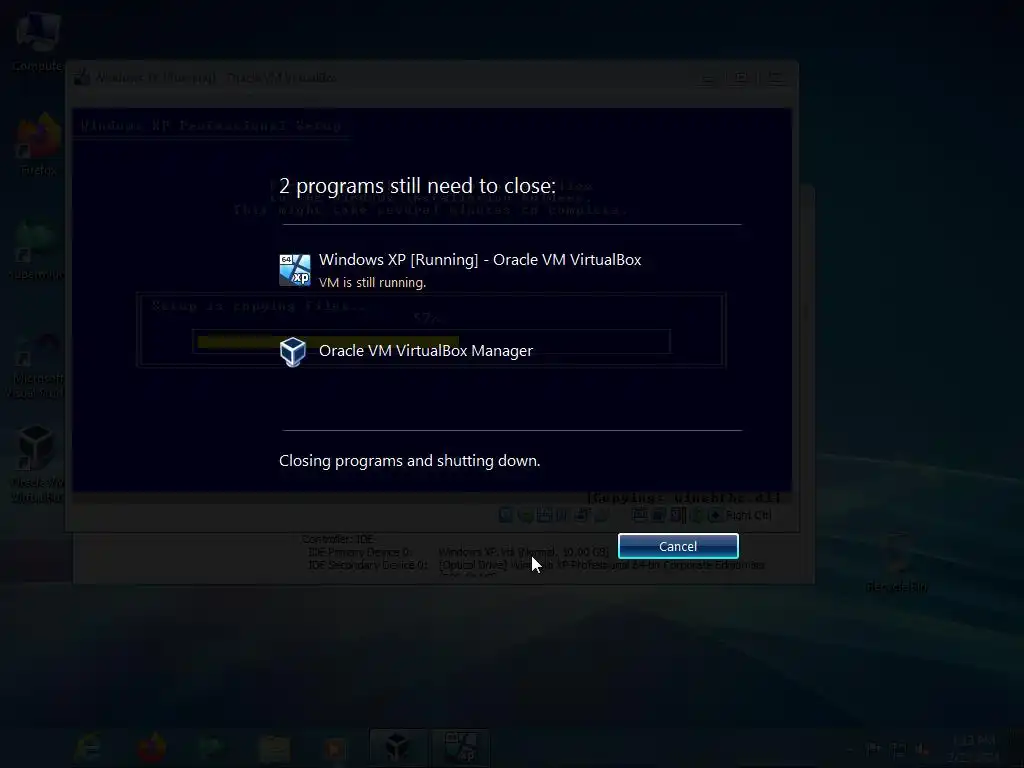
Task: Click the "2 programs still need to close" heading
Action: 417,185
